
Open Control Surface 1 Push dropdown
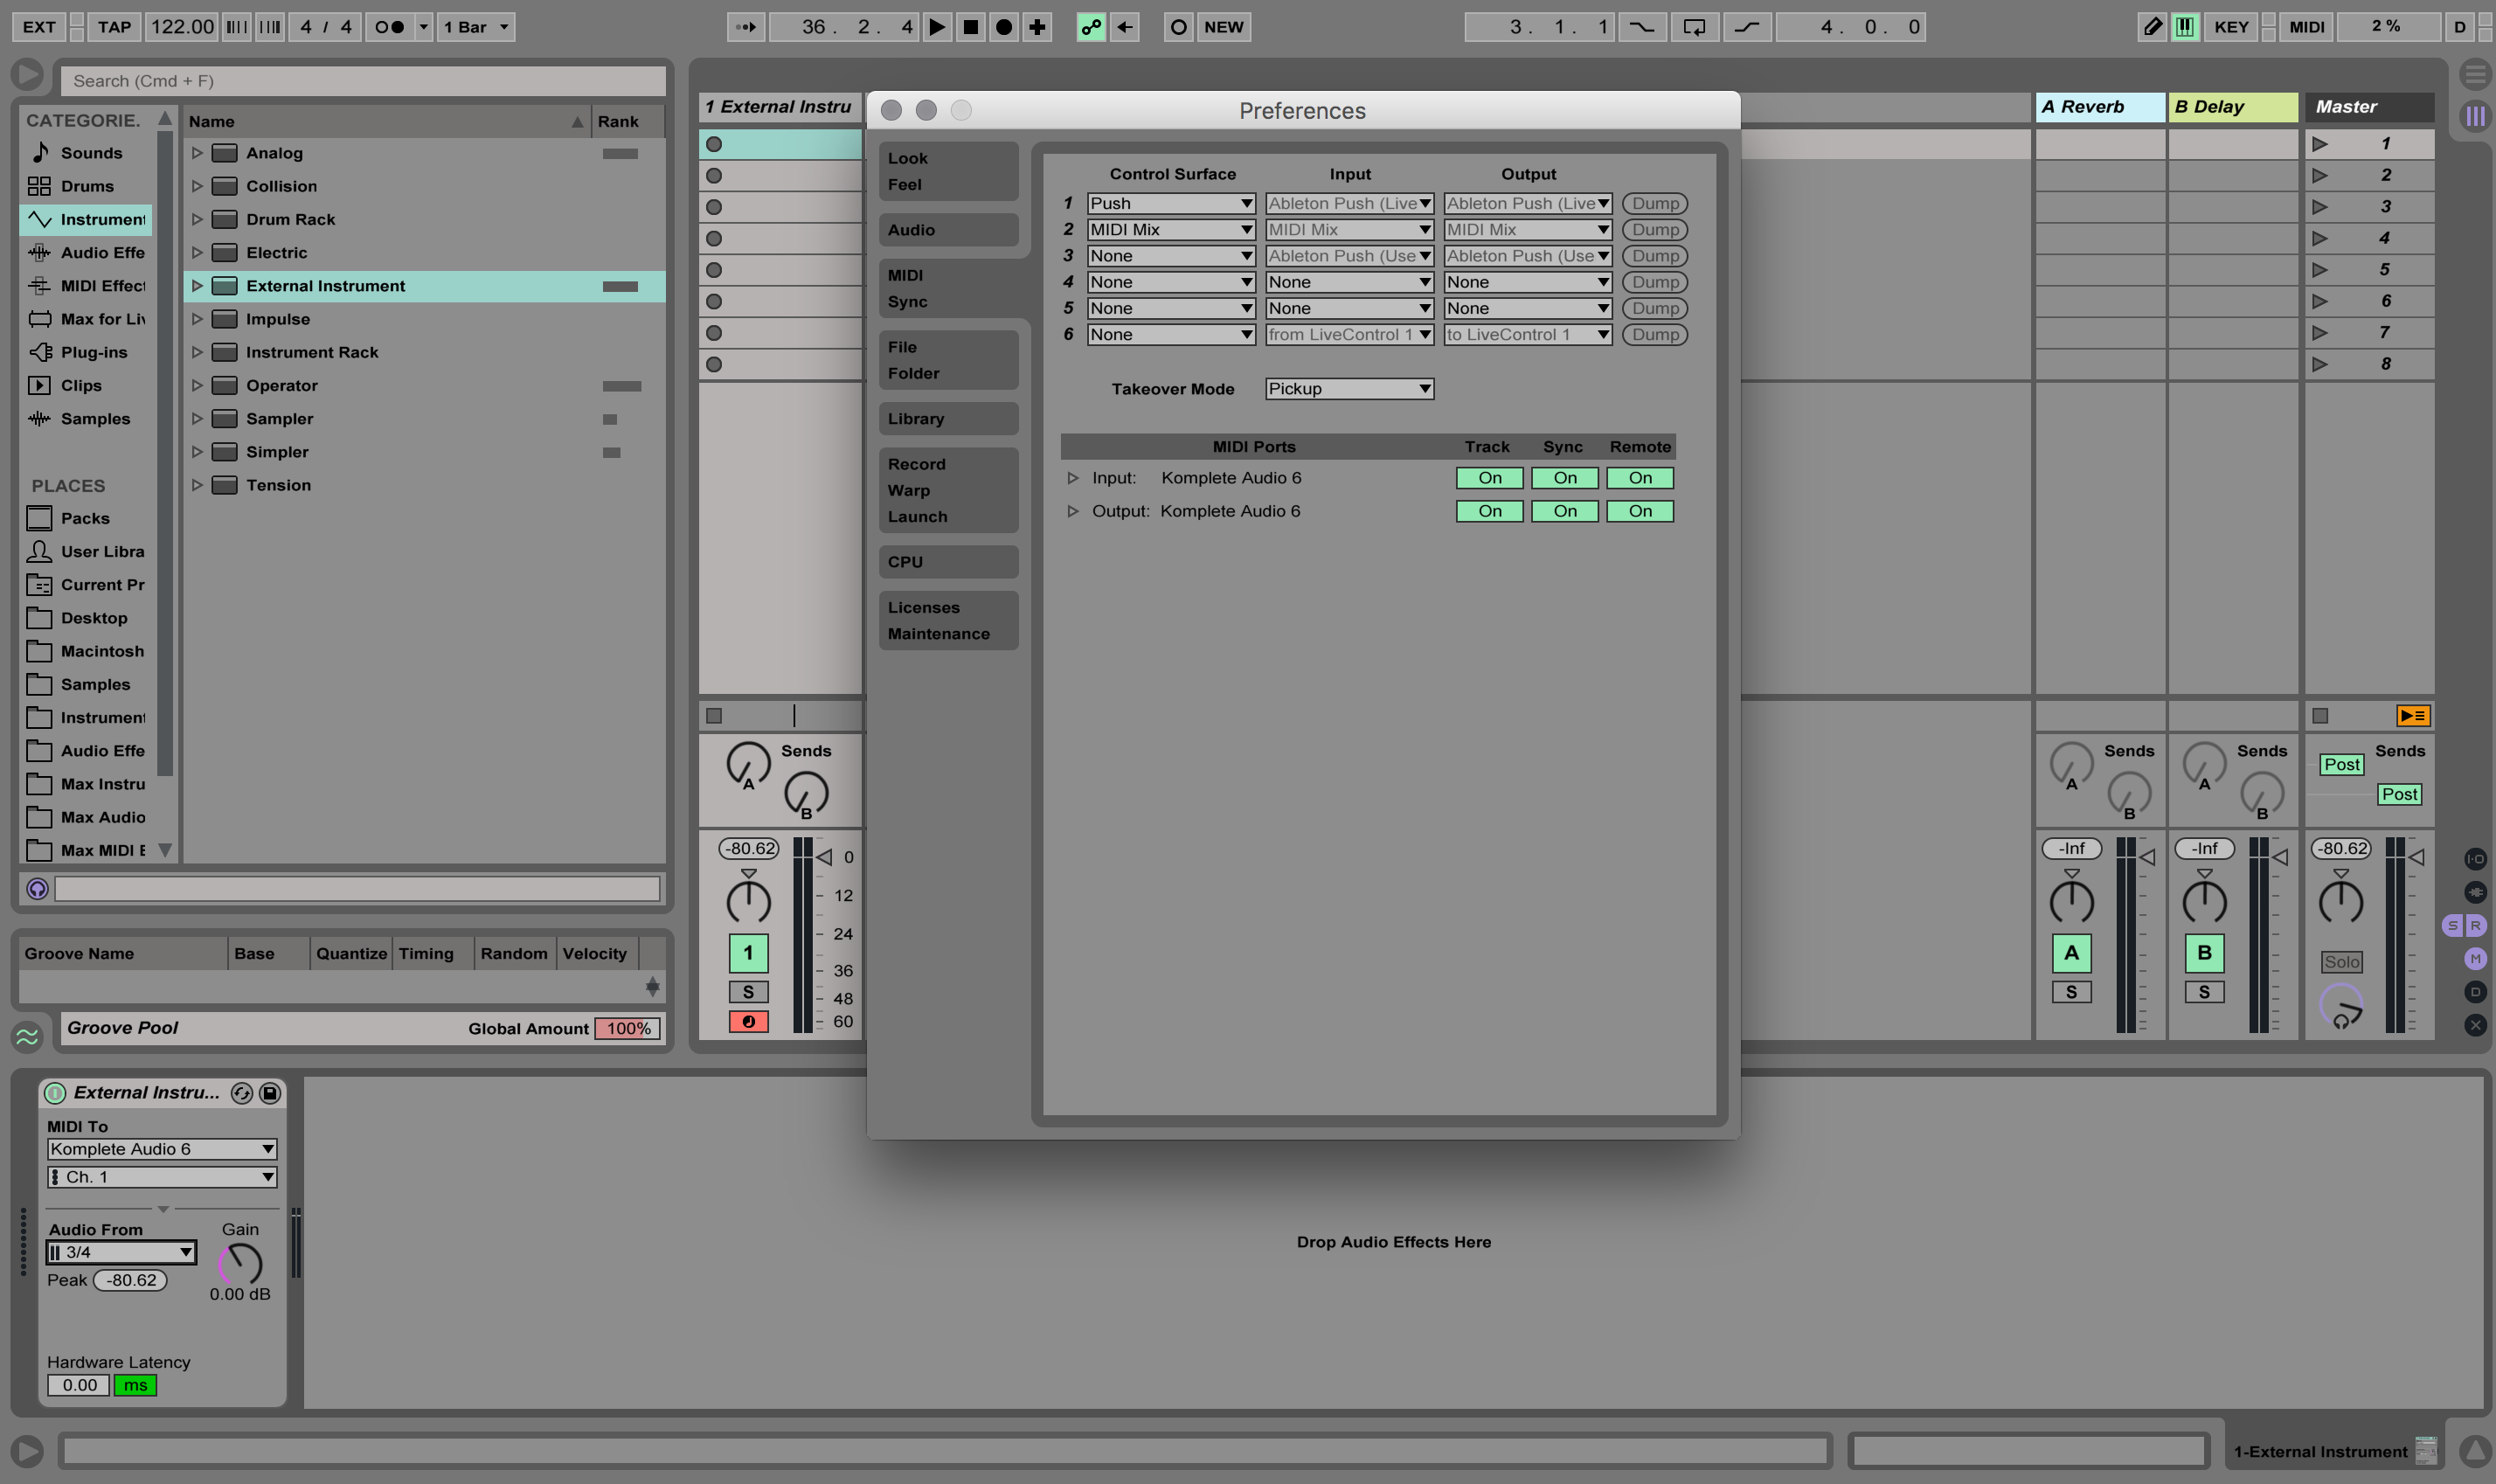pos(1170,203)
